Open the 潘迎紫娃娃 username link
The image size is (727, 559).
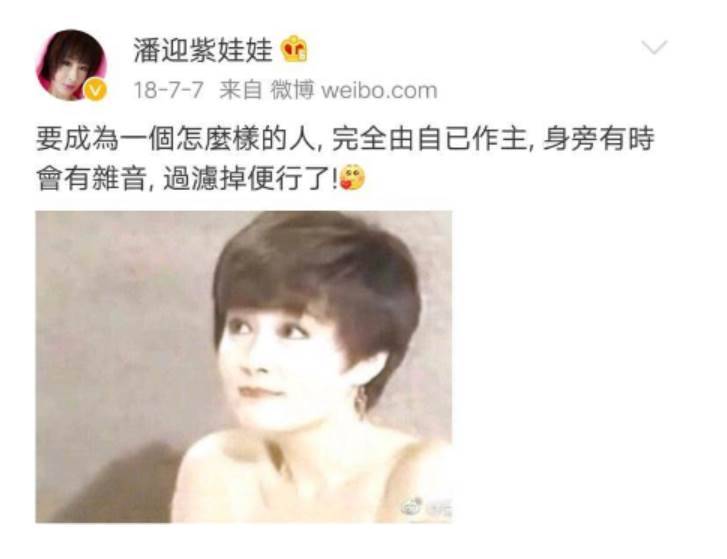click(203, 50)
